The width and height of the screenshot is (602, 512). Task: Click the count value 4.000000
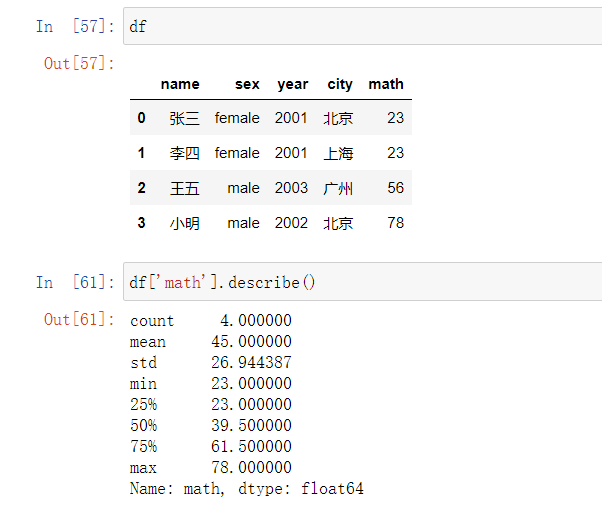256,320
